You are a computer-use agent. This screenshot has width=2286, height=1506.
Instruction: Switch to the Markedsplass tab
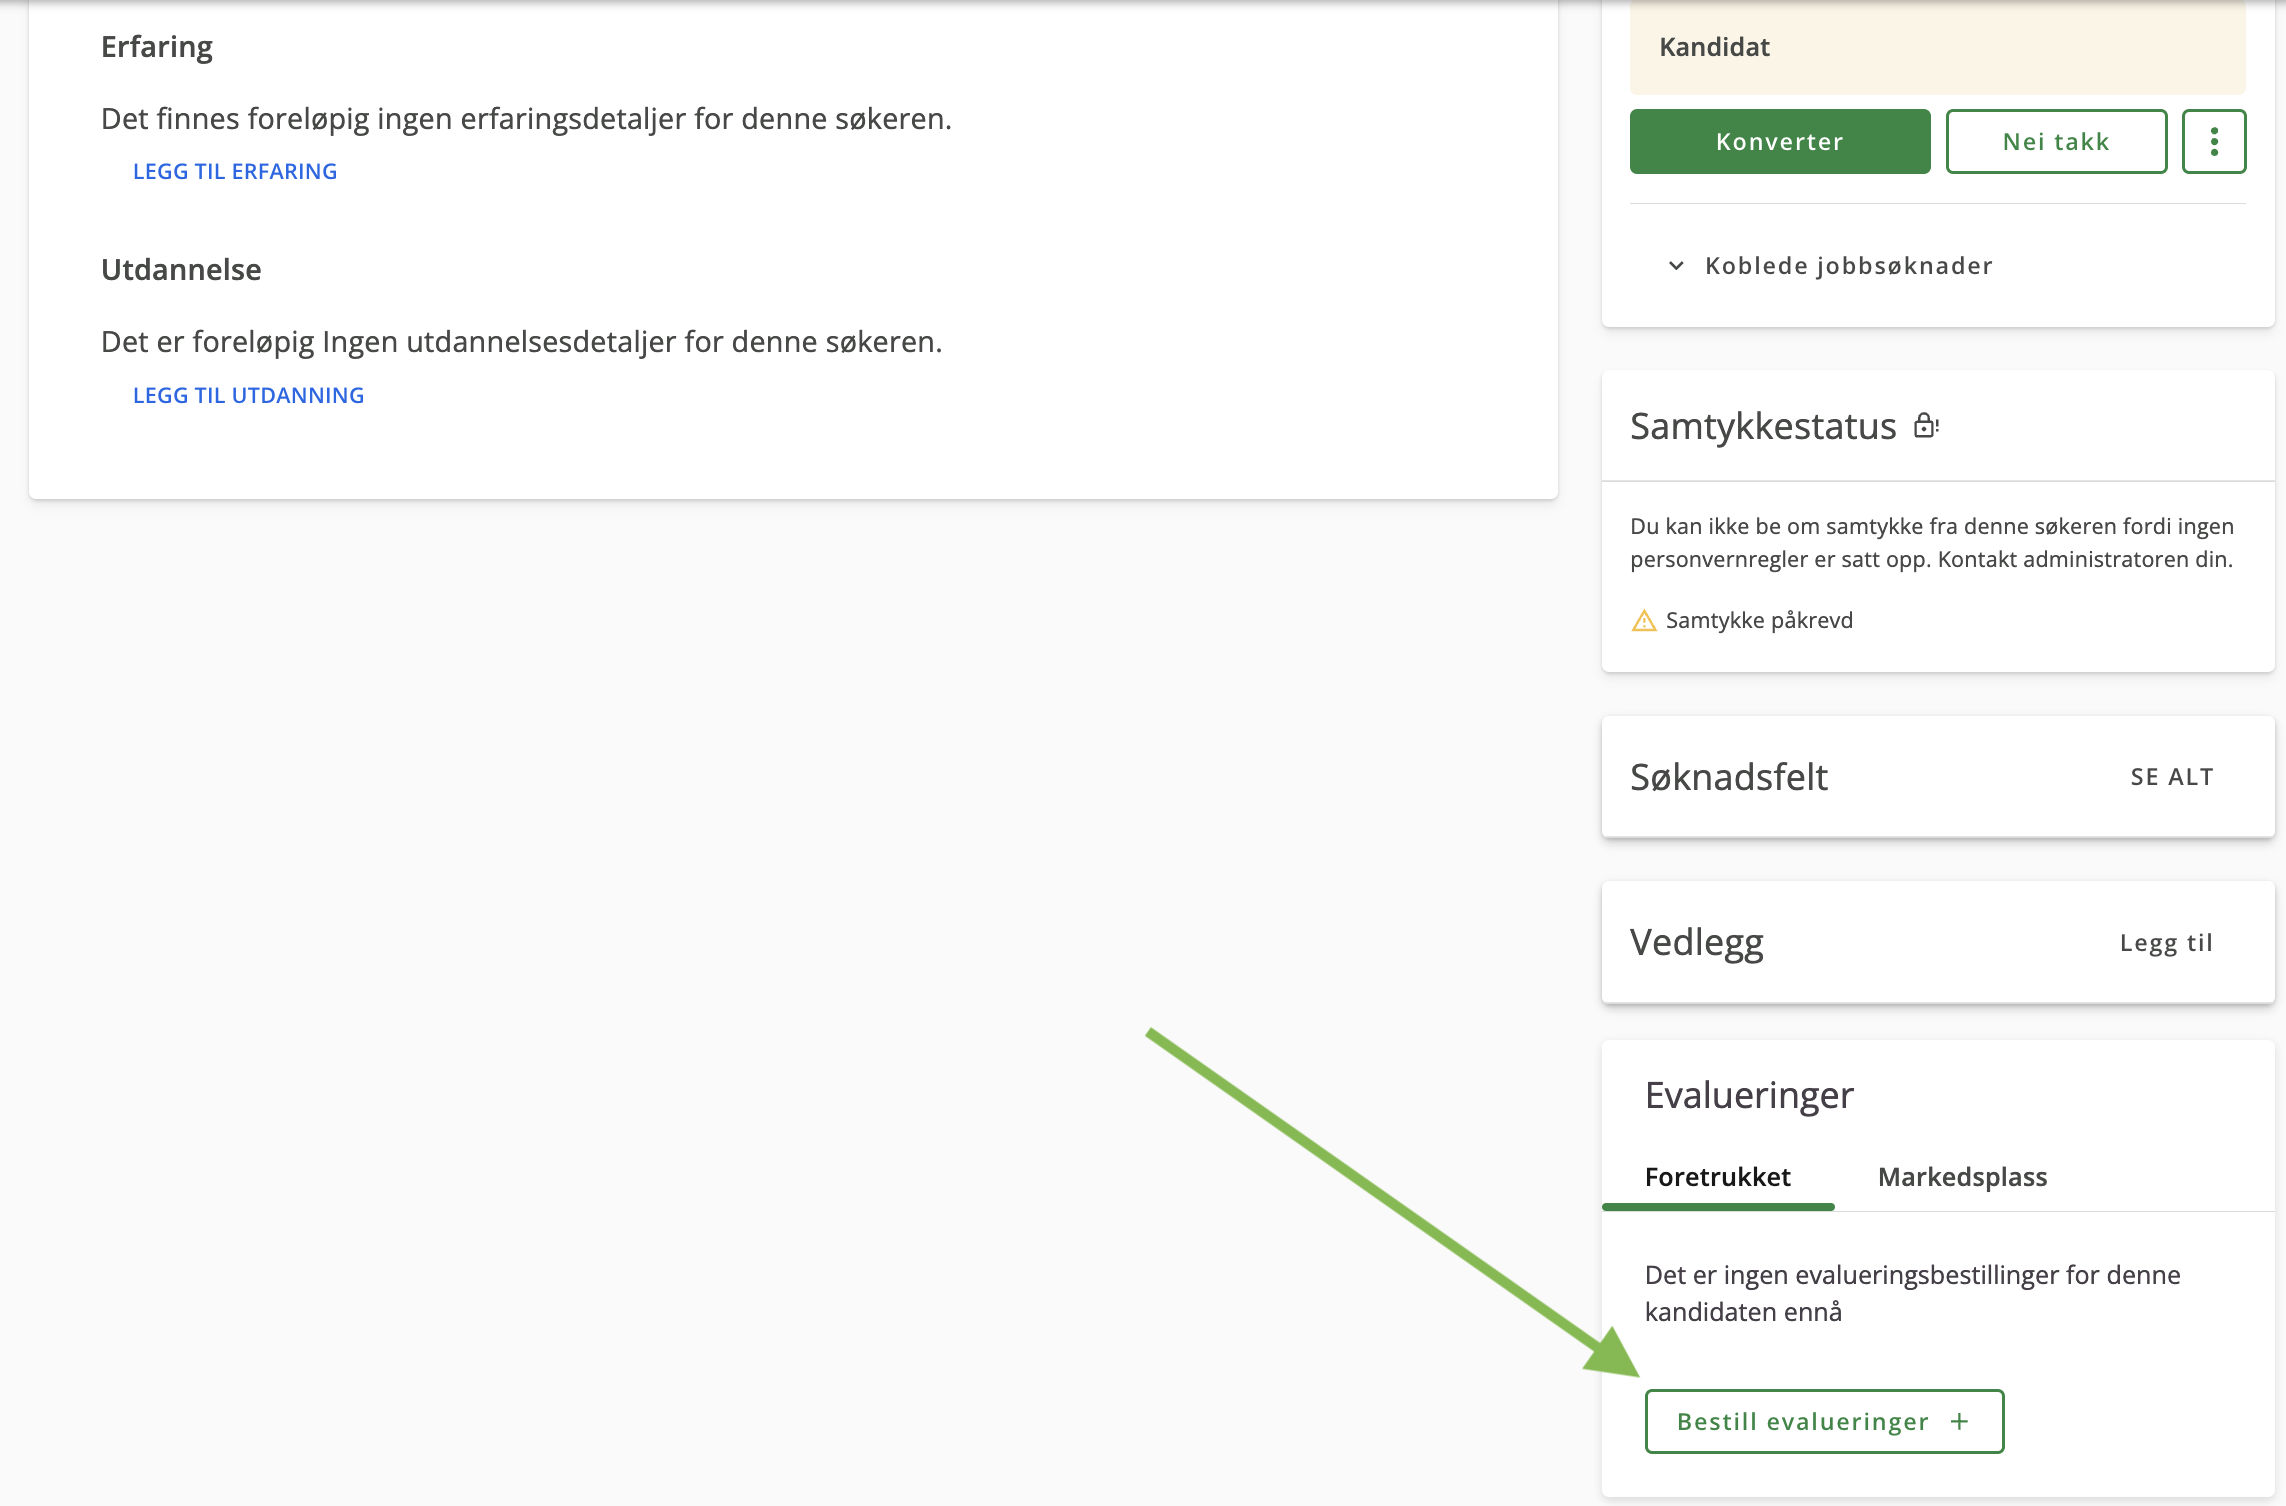(1962, 1177)
